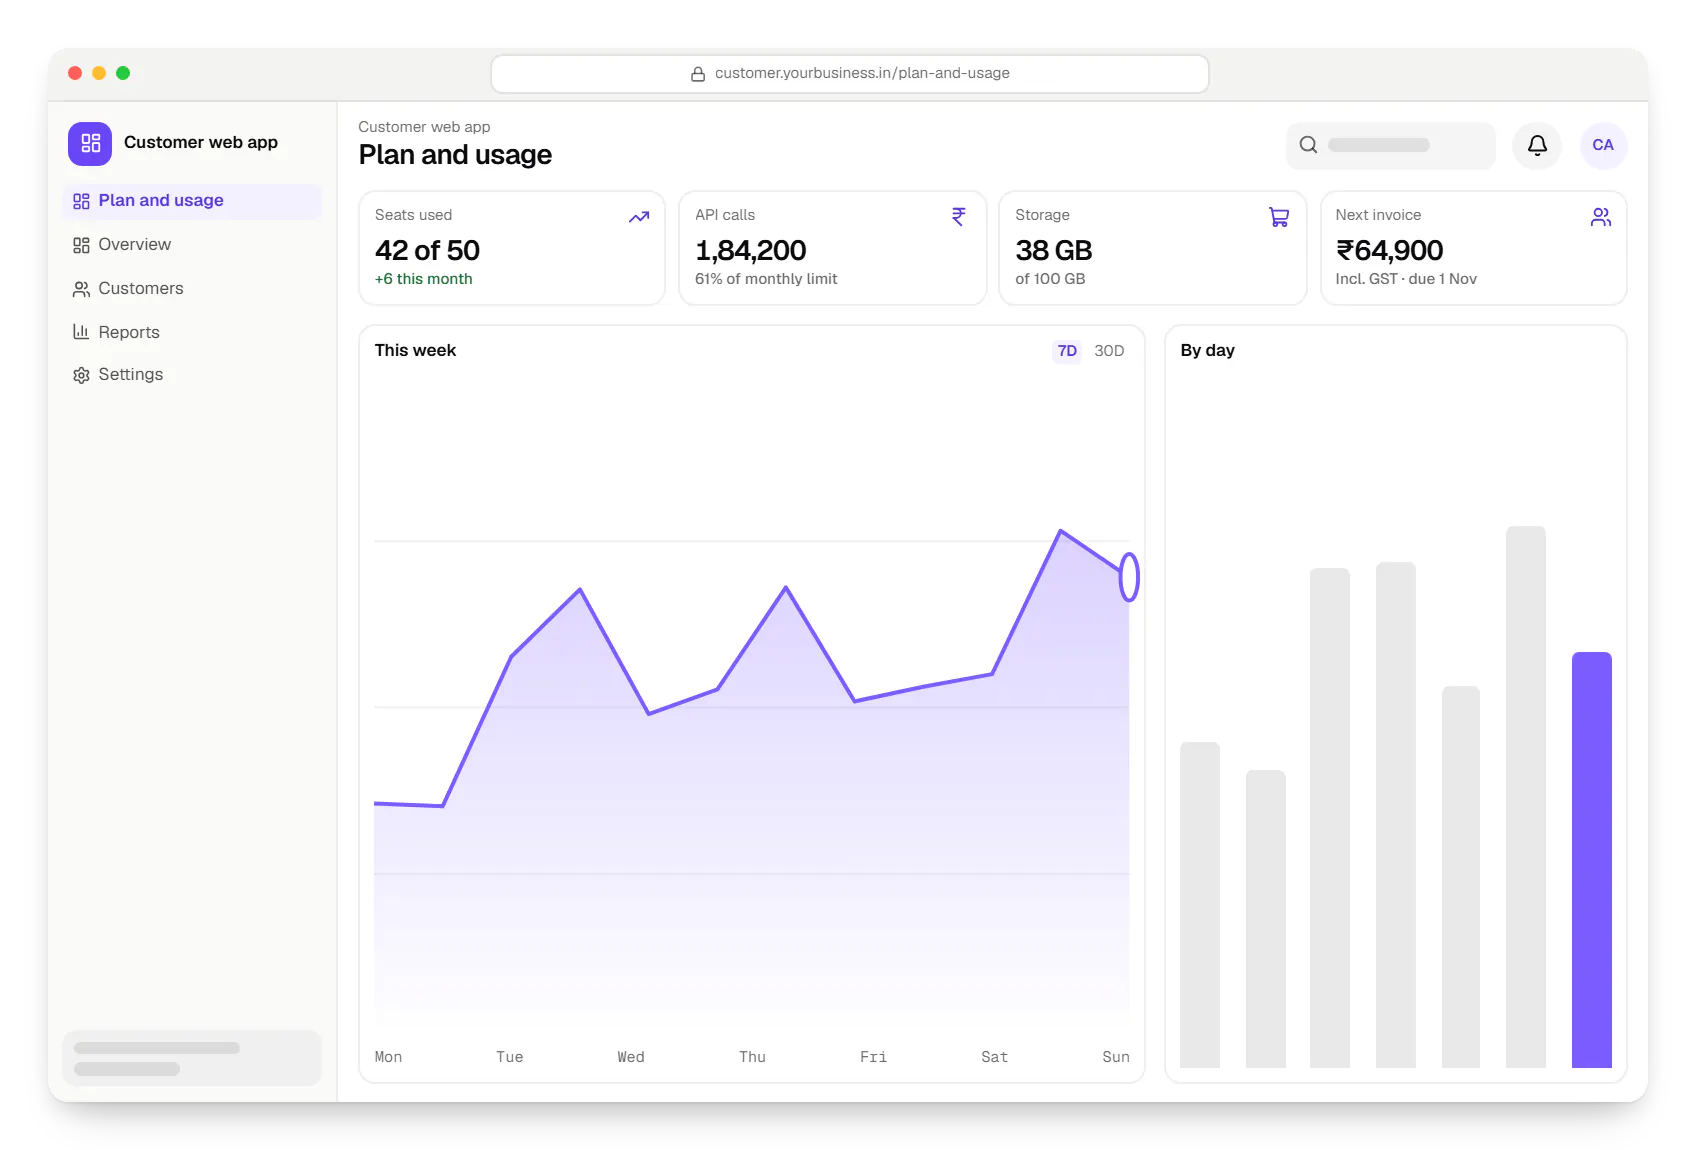Click the '38 GB' storage value
The image size is (1696, 1150).
[x=1053, y=250]
